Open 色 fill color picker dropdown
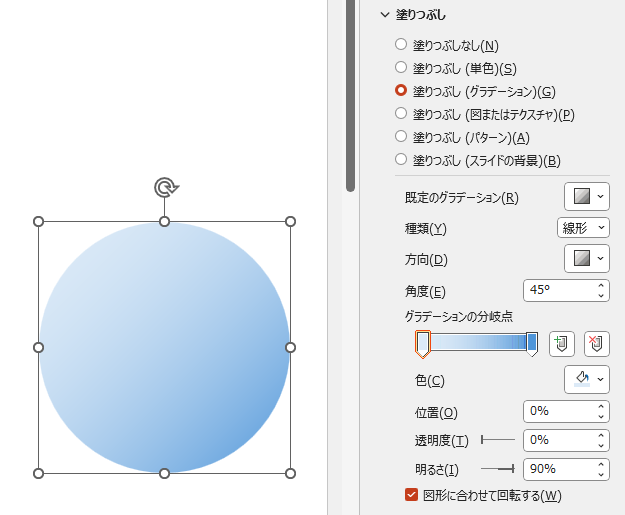Viewport: 625px width, 515px height. coord(587,379)
